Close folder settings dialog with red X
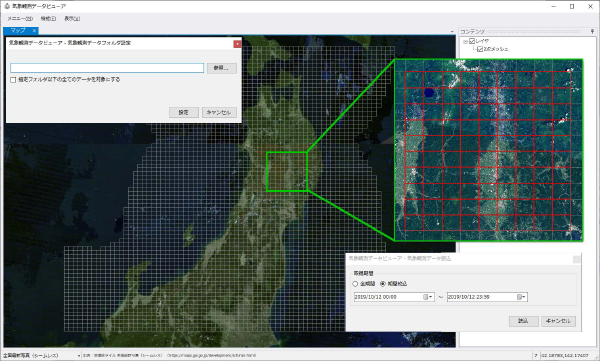600x361 pixels. [x=237, y=44]
